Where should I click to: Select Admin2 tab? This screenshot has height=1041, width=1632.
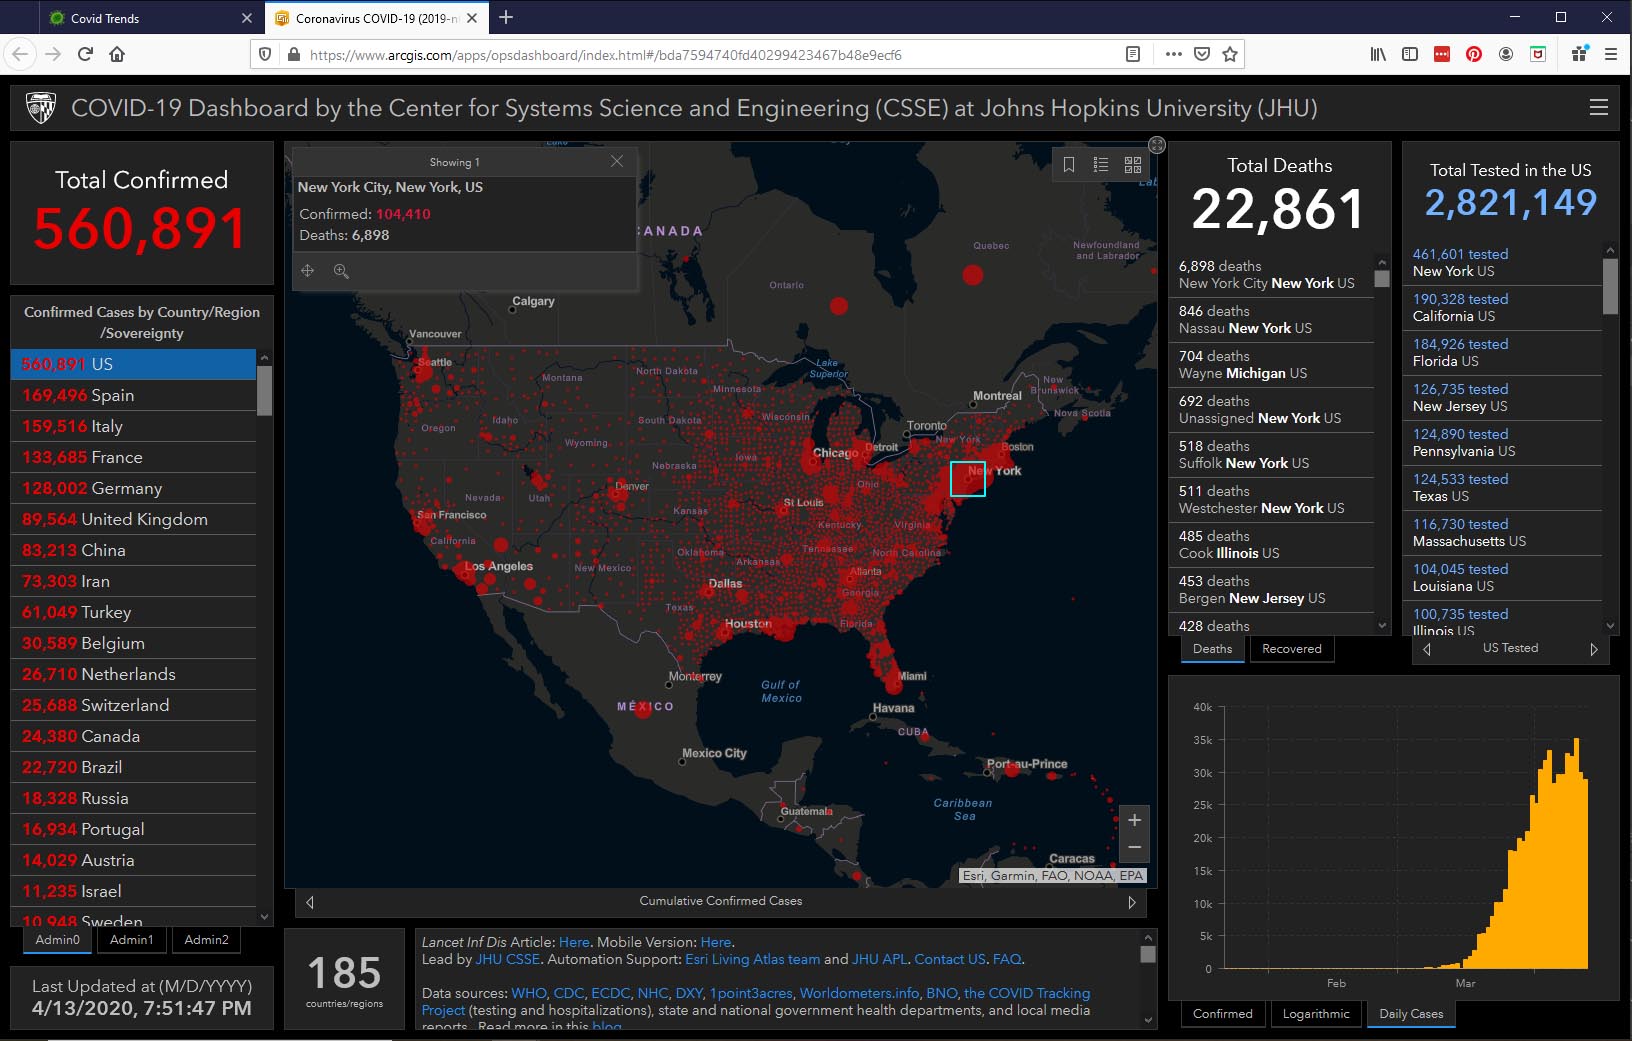tap(207, 940)
